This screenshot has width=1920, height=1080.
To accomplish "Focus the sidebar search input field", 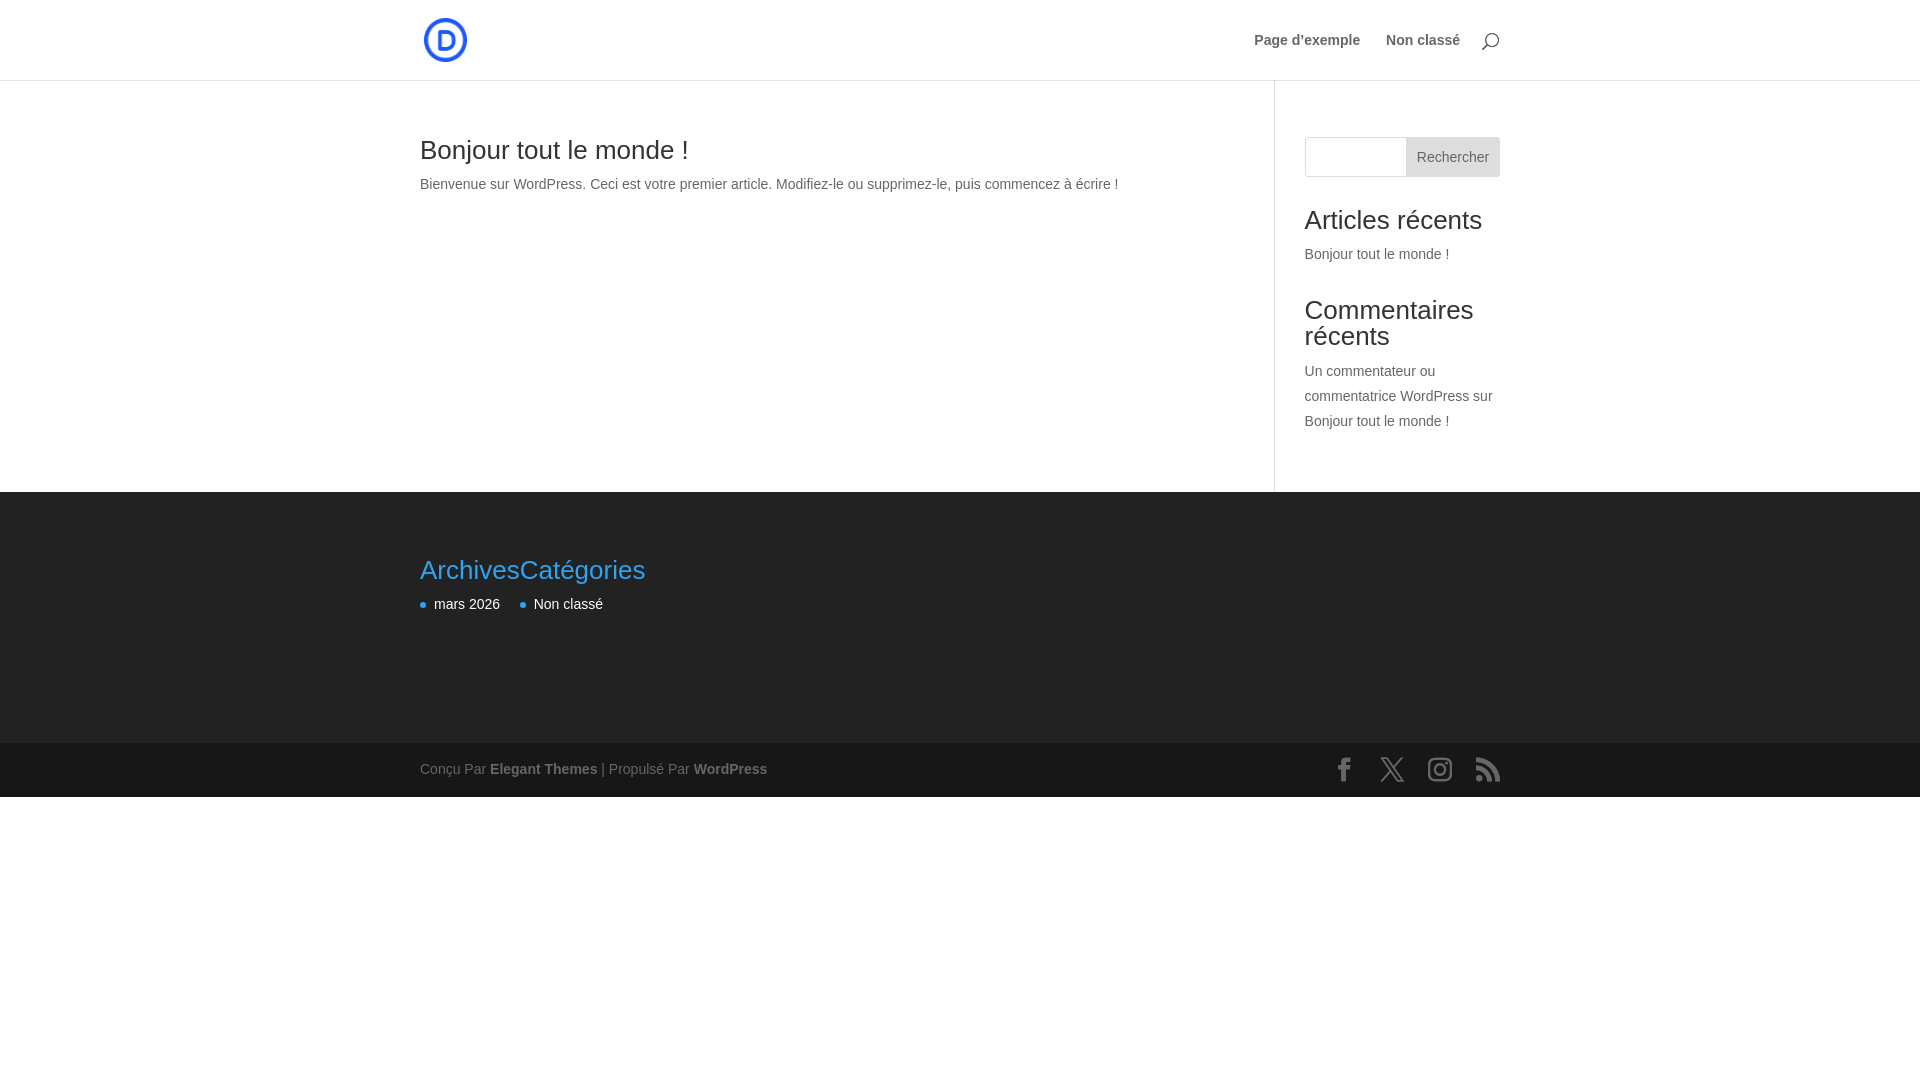I will (x=1355, y=157).
